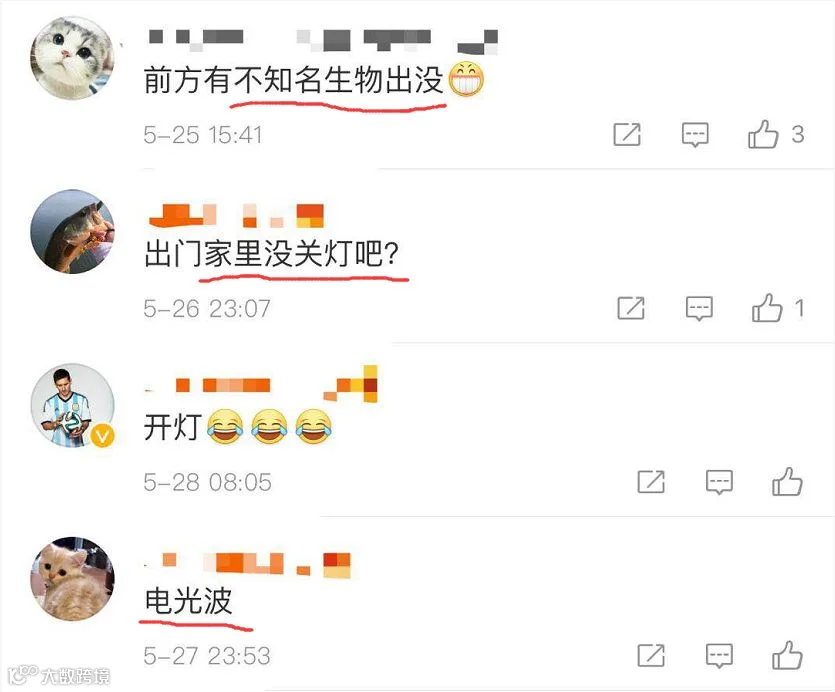The height and width of the screenshot is (692, 835).
Task: Reply to the comment '前方有不知名生物出没'
Action: pos(695,135)
